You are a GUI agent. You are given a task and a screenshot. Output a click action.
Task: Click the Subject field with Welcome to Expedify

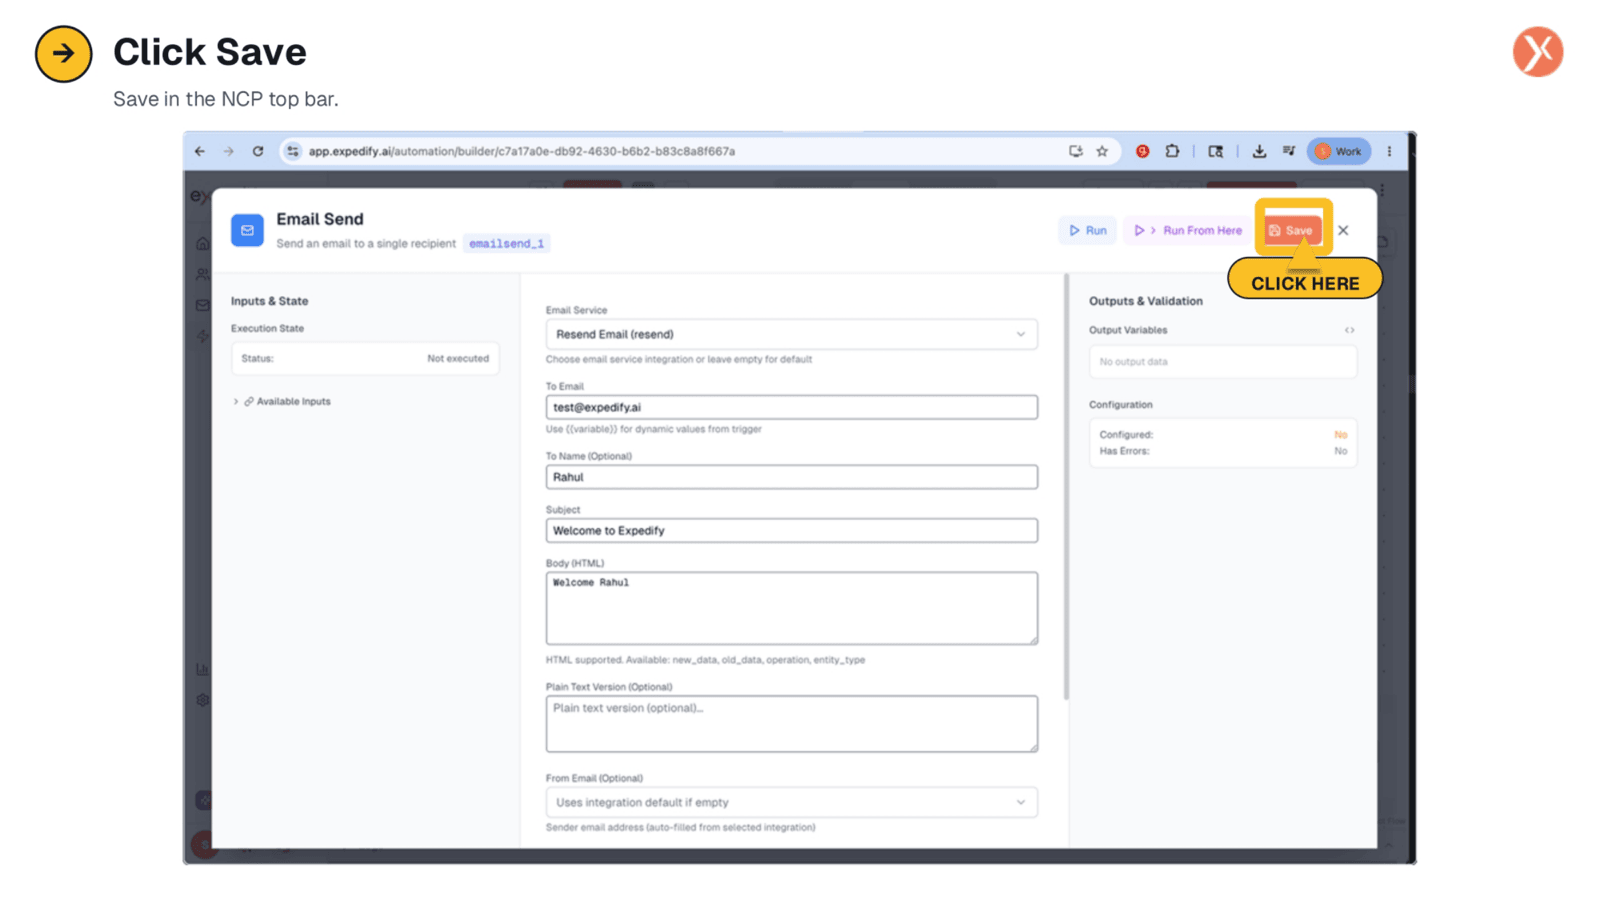pyautogui.click(x=791, y=531)
